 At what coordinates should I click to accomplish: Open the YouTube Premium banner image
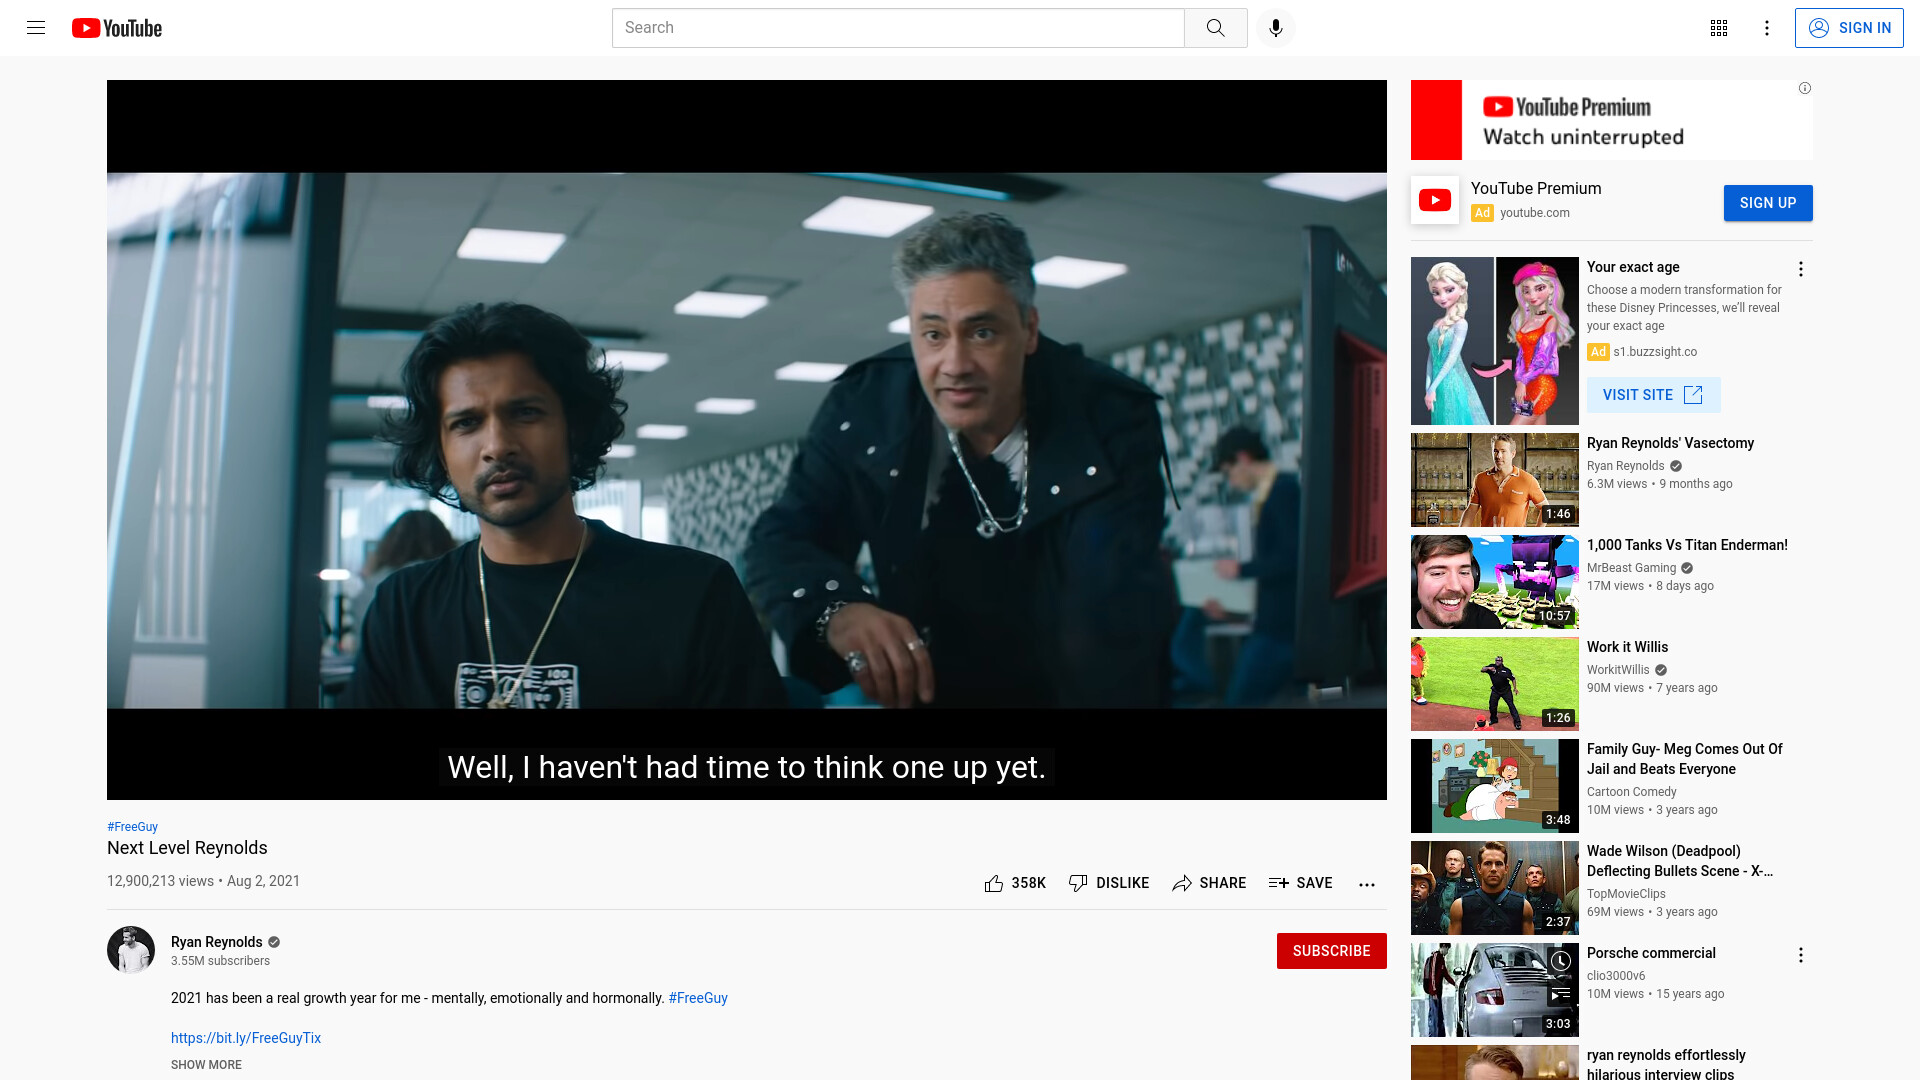point(1611,120)
